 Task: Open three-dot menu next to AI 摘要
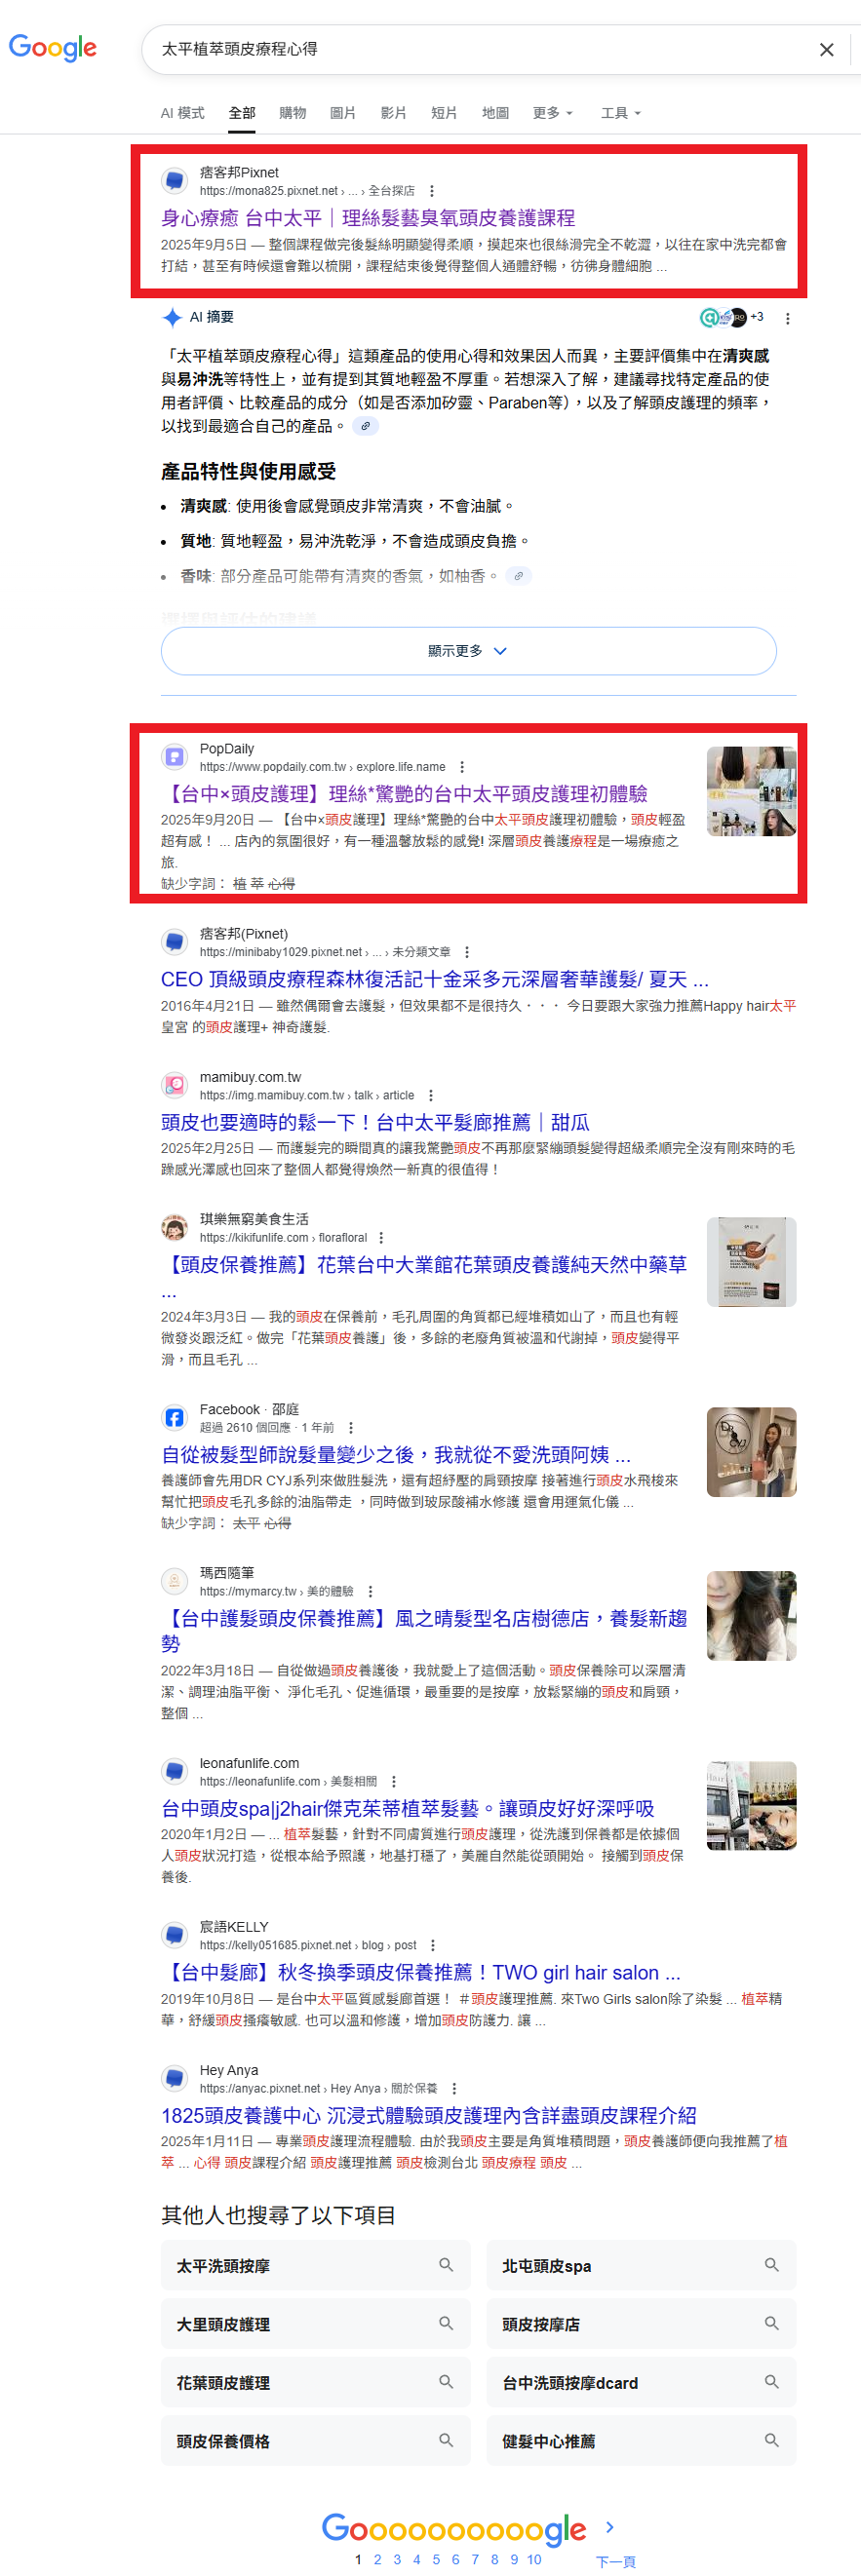coord(787,318)
